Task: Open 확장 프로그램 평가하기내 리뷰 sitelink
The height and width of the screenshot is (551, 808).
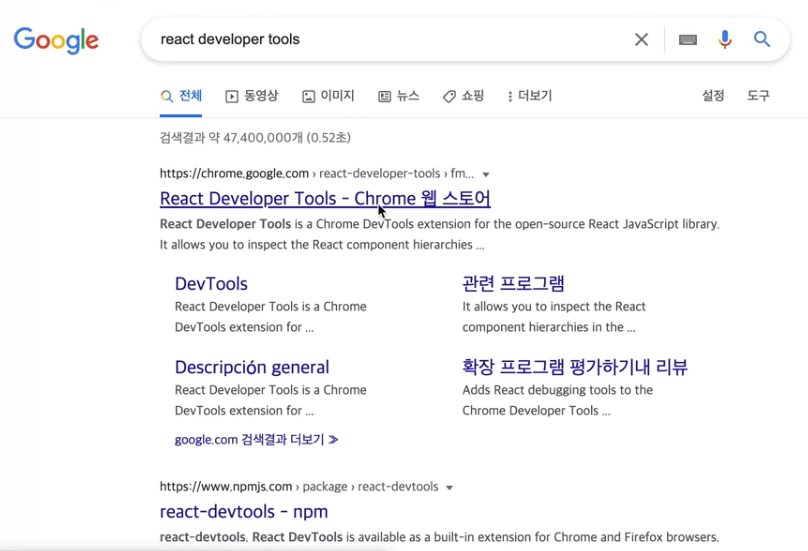Action: [x=575, y=367]
